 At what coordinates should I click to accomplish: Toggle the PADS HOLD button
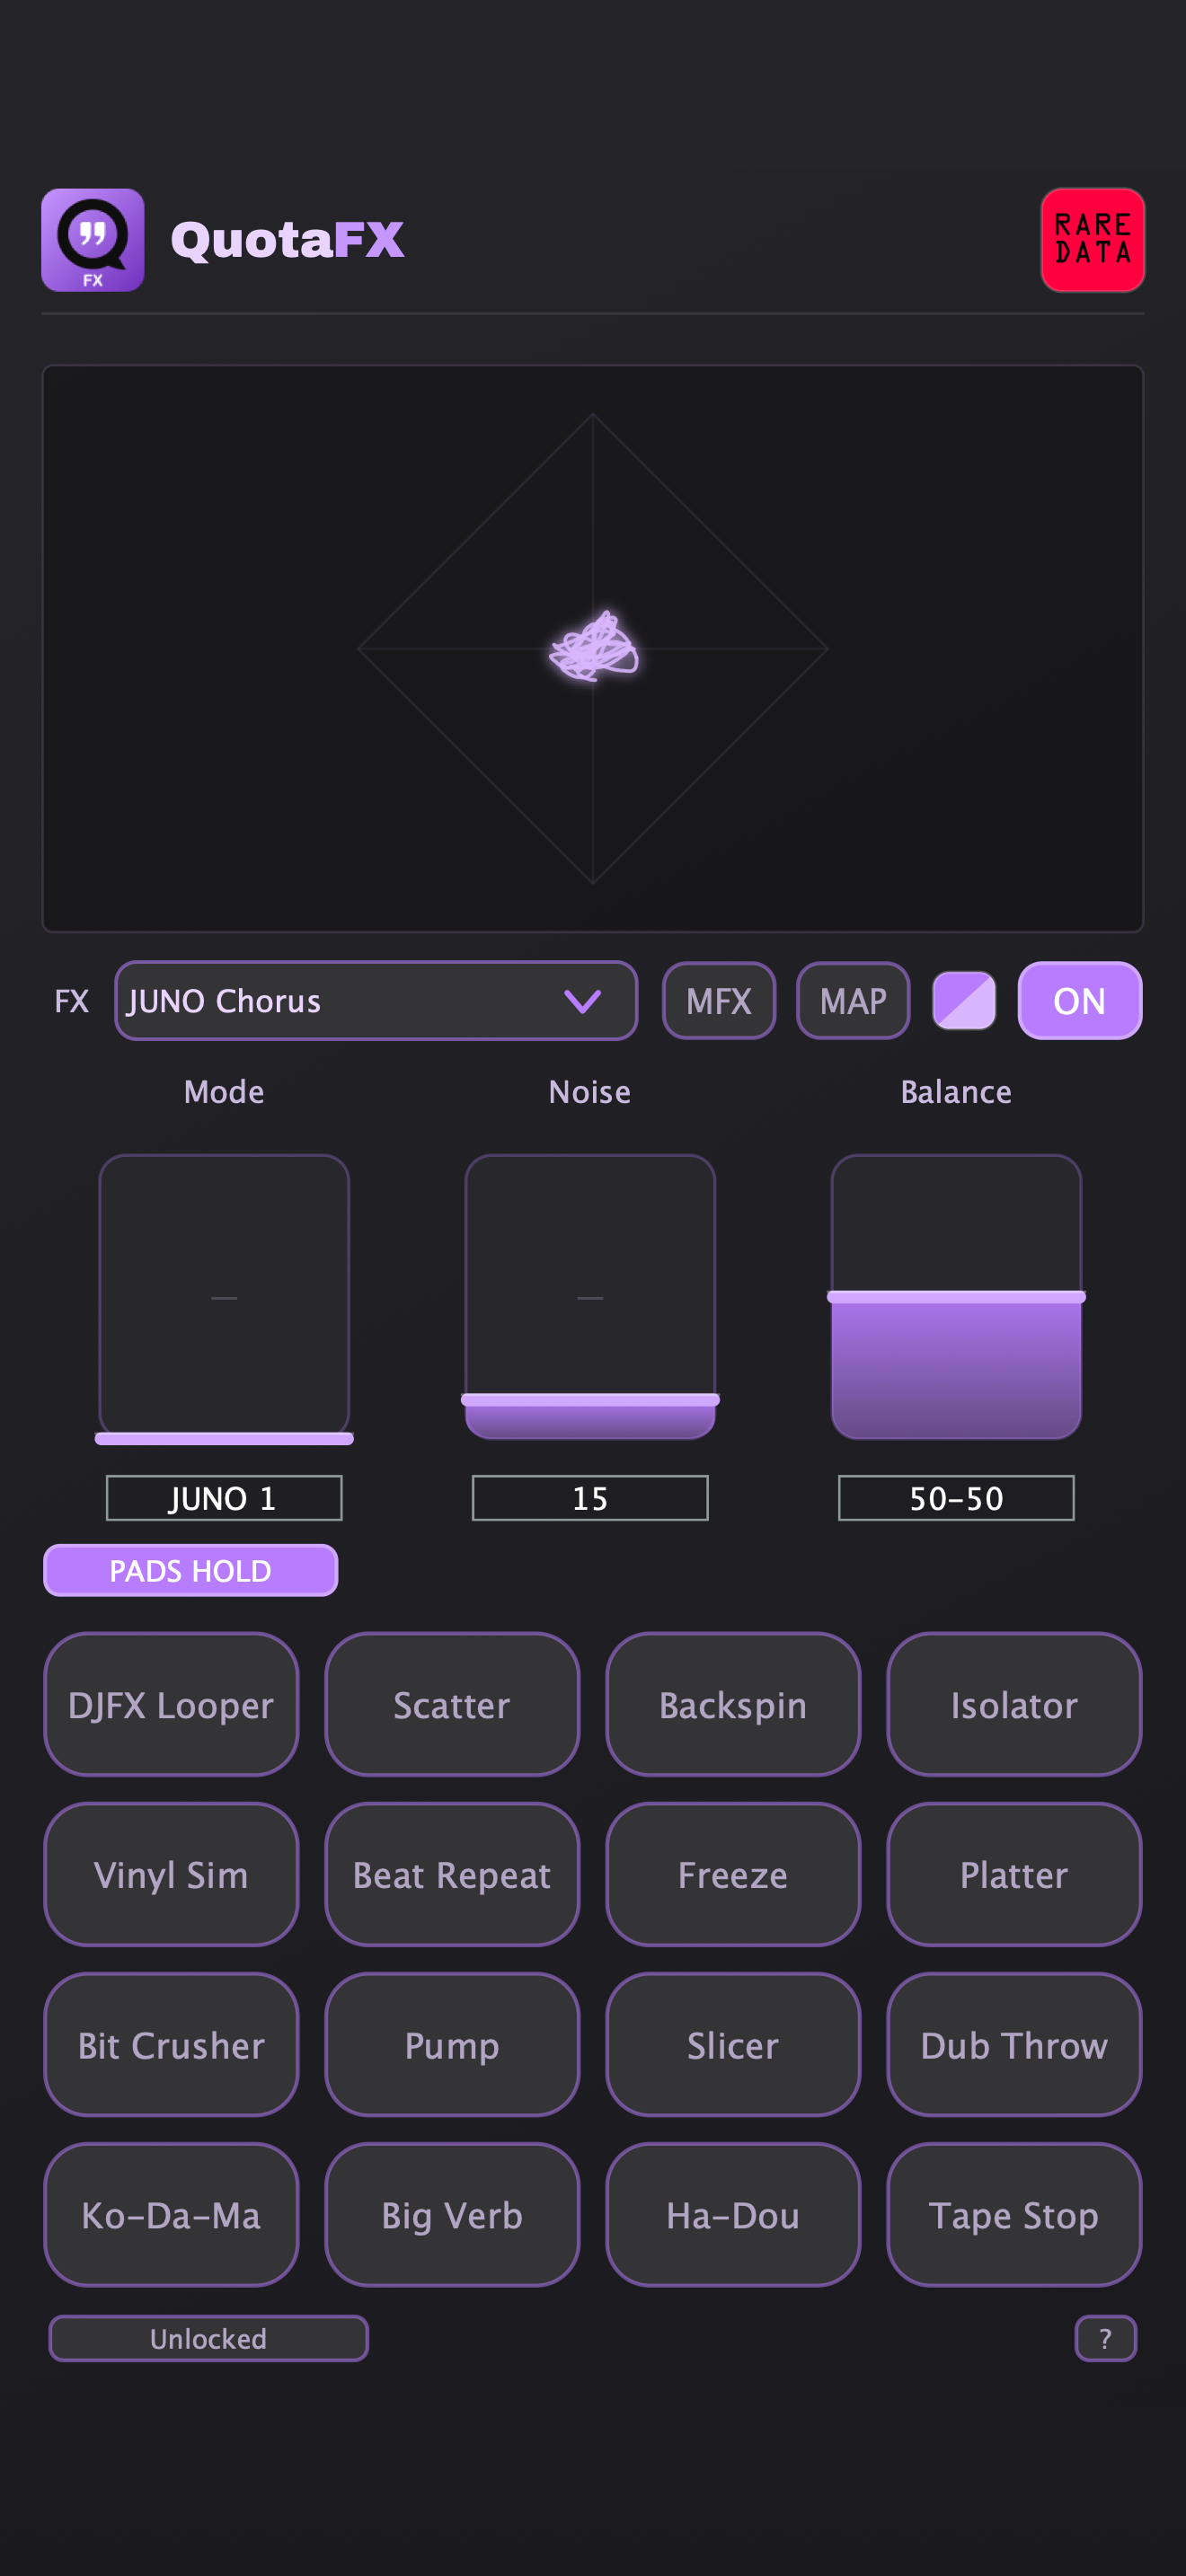191,1571
